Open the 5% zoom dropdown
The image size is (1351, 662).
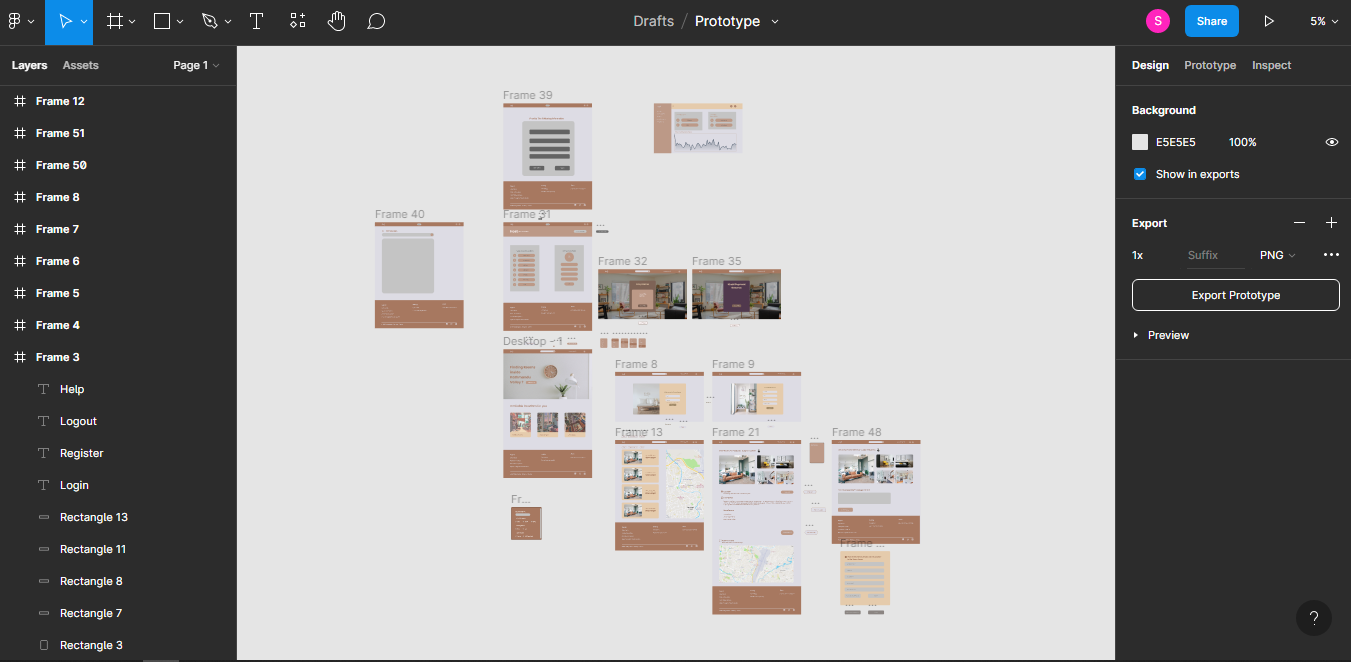1323,21
